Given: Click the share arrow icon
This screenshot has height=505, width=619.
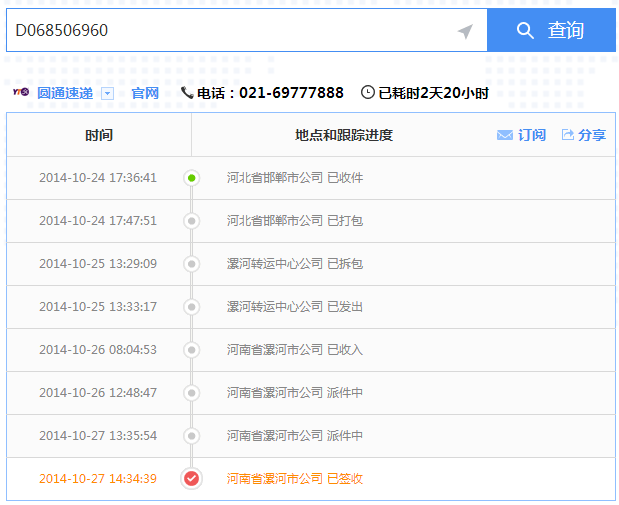Looking at the screenshot, I should click(568, 135).
